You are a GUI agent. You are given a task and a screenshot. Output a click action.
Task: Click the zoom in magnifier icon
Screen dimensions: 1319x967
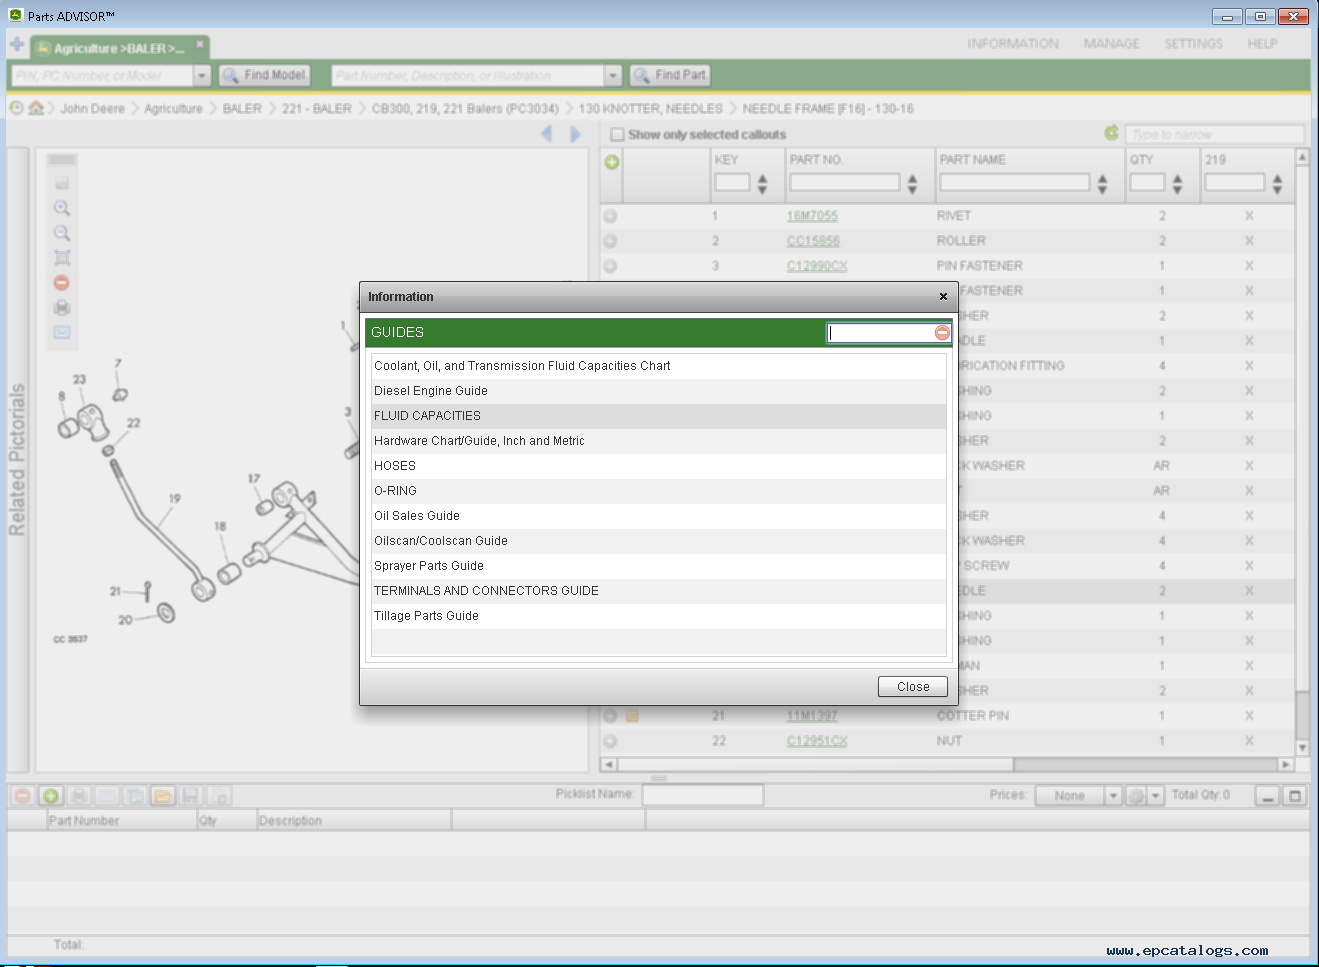[x=62, y=208]
